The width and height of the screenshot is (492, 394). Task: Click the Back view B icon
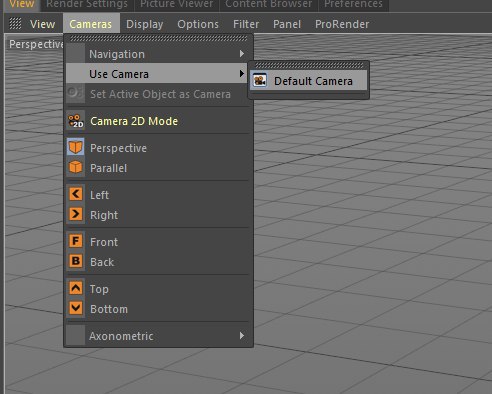[76, 261]
